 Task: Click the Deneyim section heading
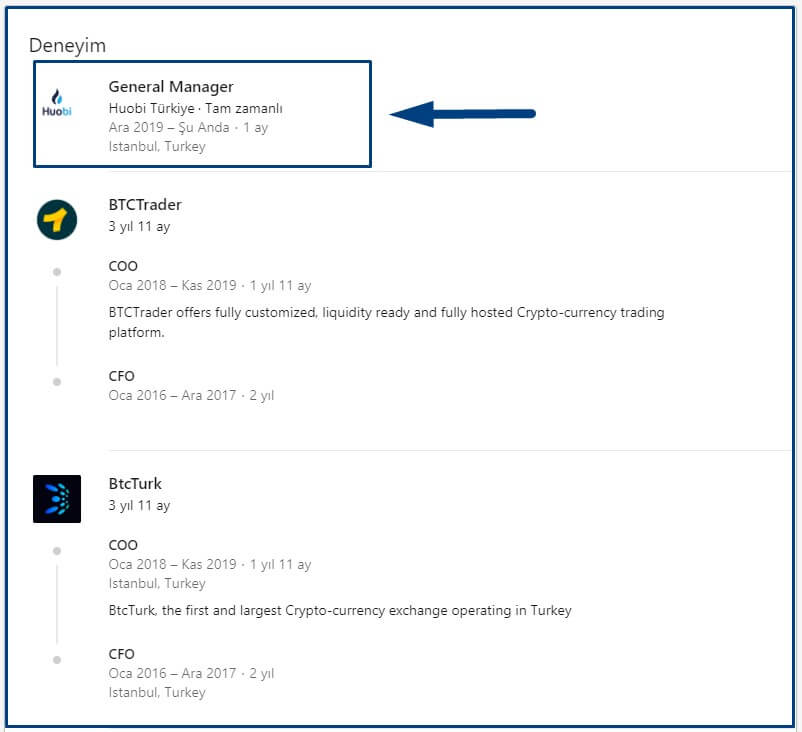[x=67, y=45]
